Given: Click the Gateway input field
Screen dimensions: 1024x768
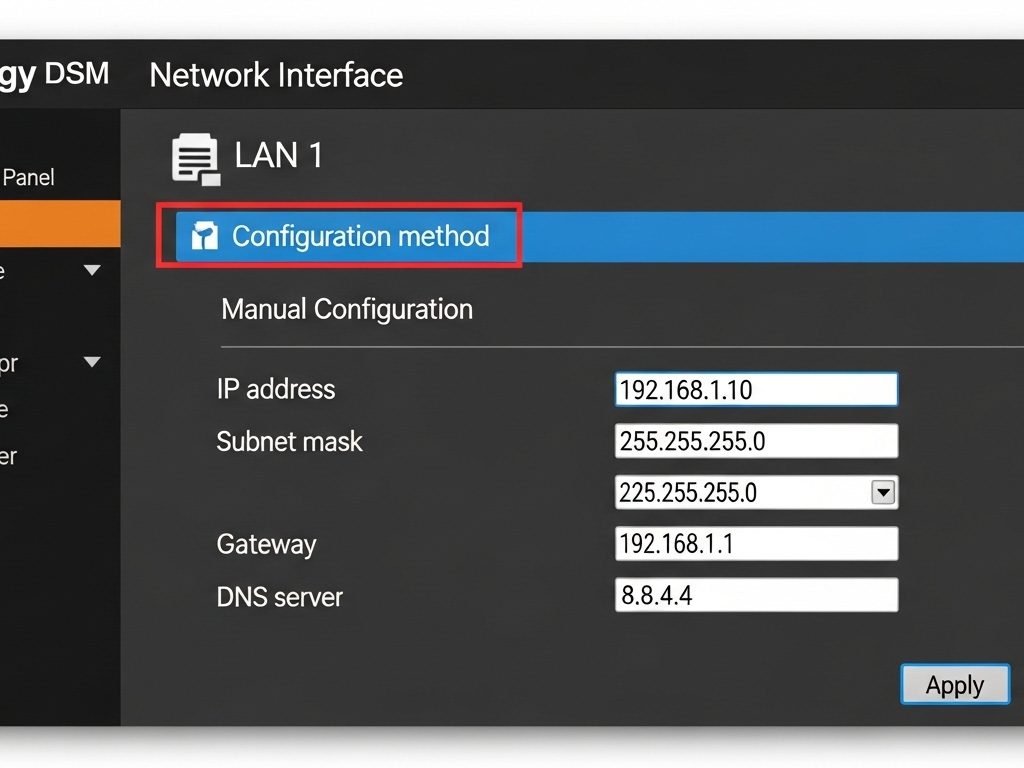Looking at the screenshot, I should tap(755, 544).
